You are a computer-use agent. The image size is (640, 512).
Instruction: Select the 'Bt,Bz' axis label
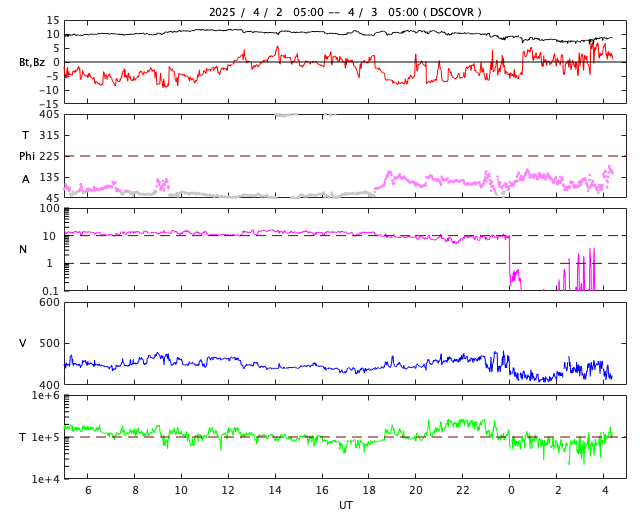tap(32, 62)
